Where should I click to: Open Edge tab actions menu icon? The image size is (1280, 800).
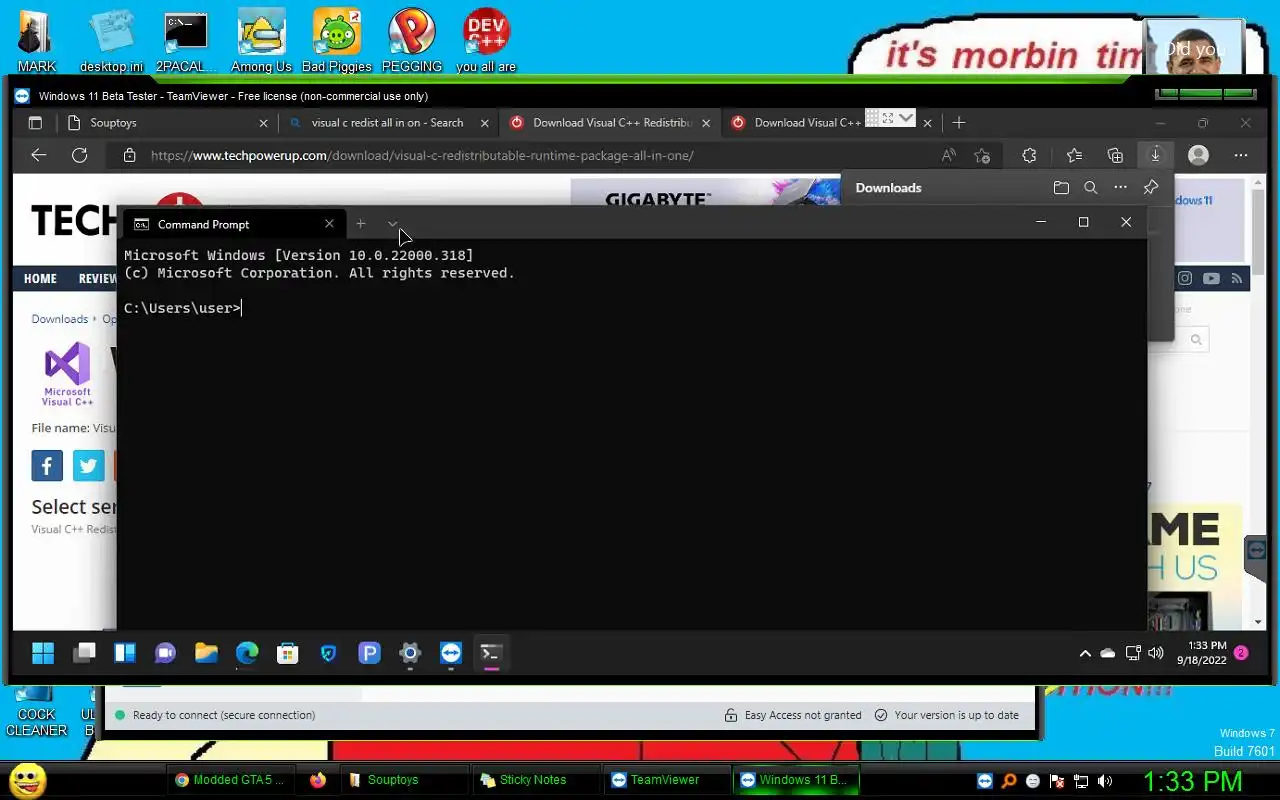(35, 123)
